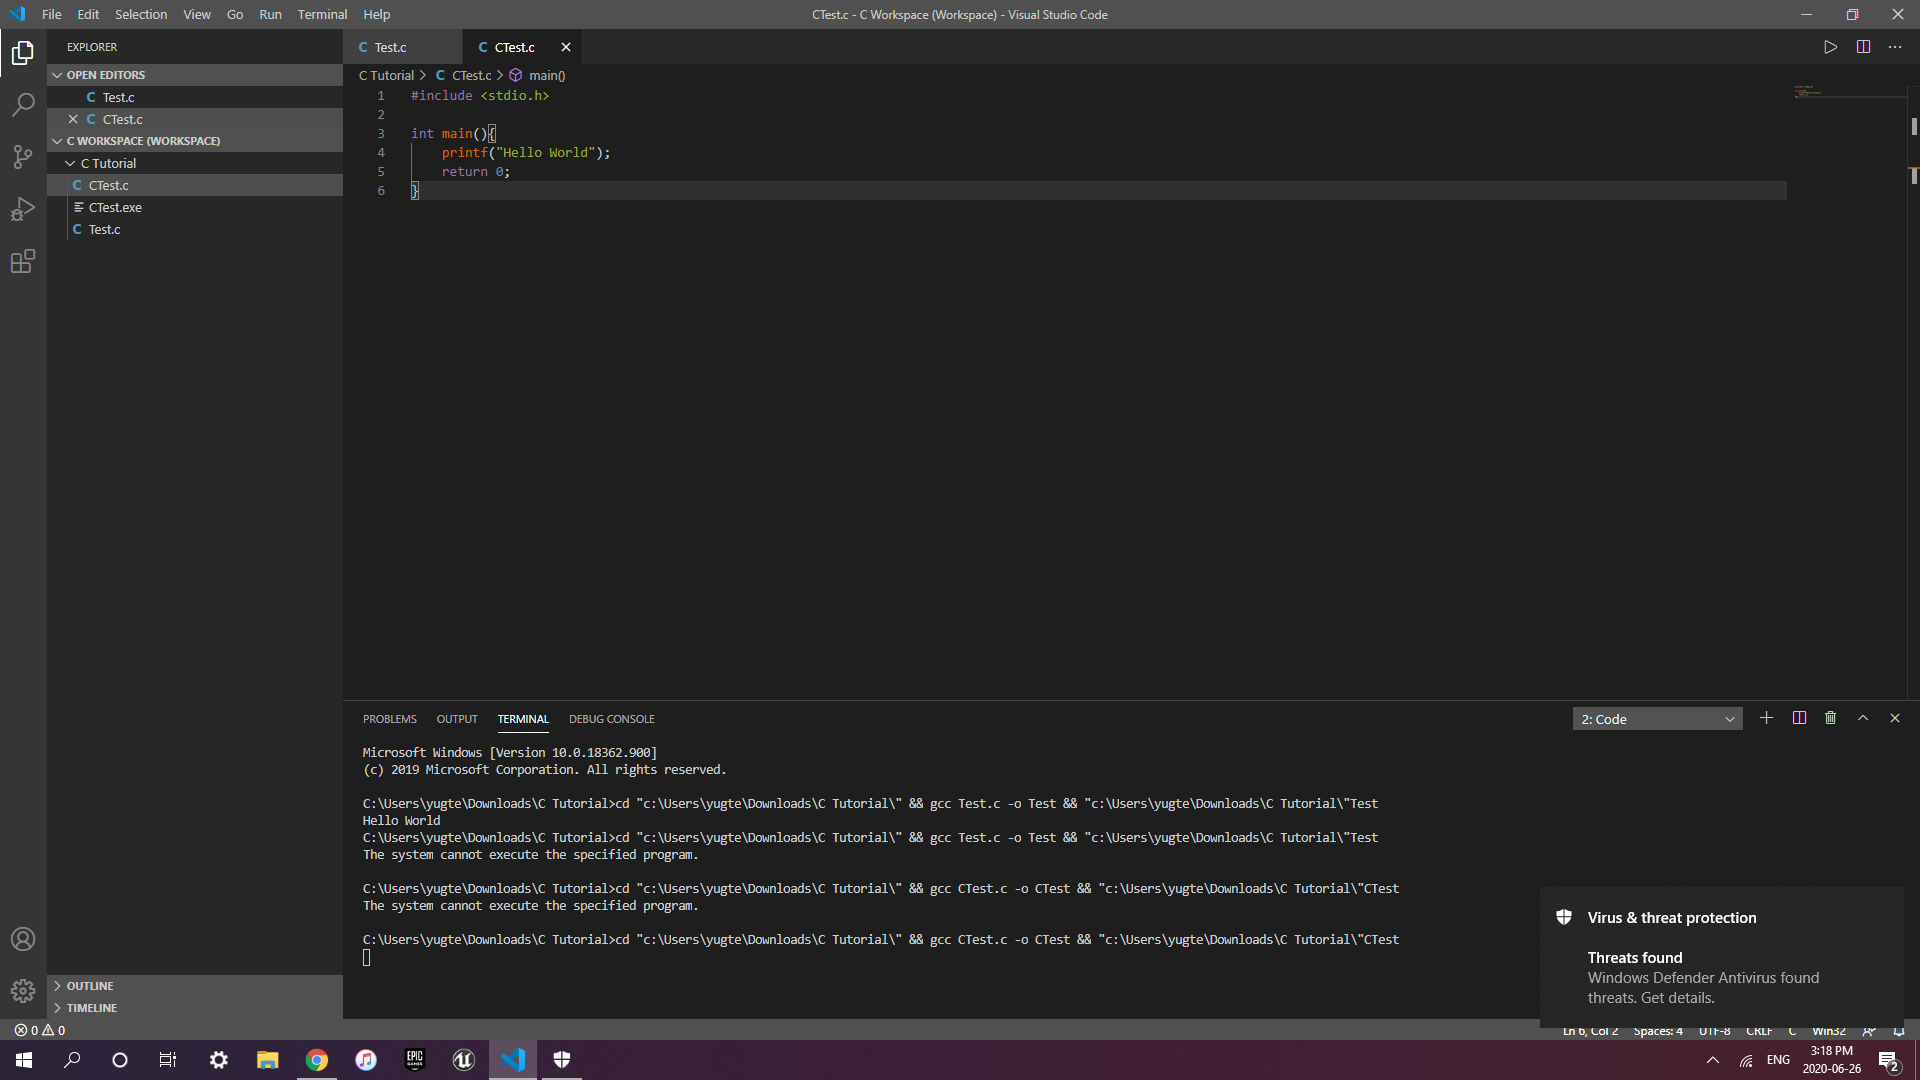Click the status bar errors warnings indicator
This screenshot has height=1080, width=1920.
40,1030
